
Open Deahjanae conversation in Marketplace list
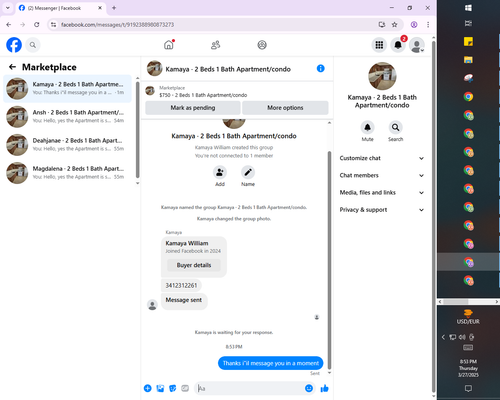pyautogui.click(x=67, y=145)
